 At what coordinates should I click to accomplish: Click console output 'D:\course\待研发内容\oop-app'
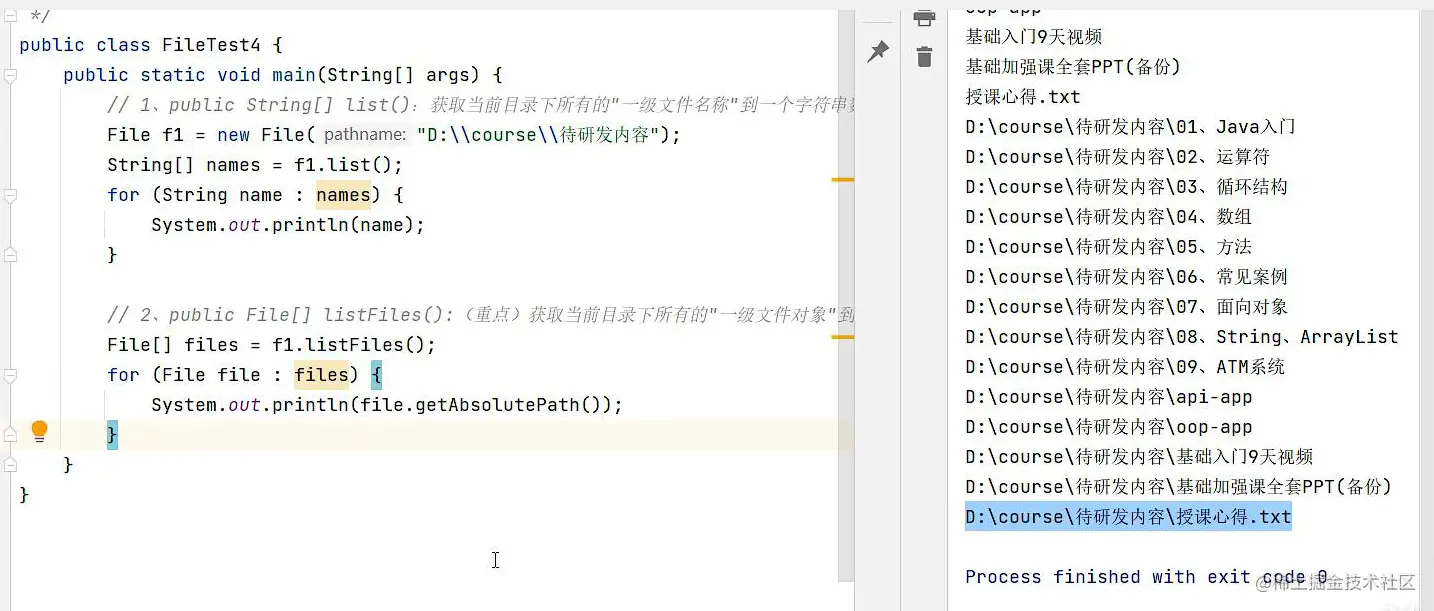(1109, 427)
